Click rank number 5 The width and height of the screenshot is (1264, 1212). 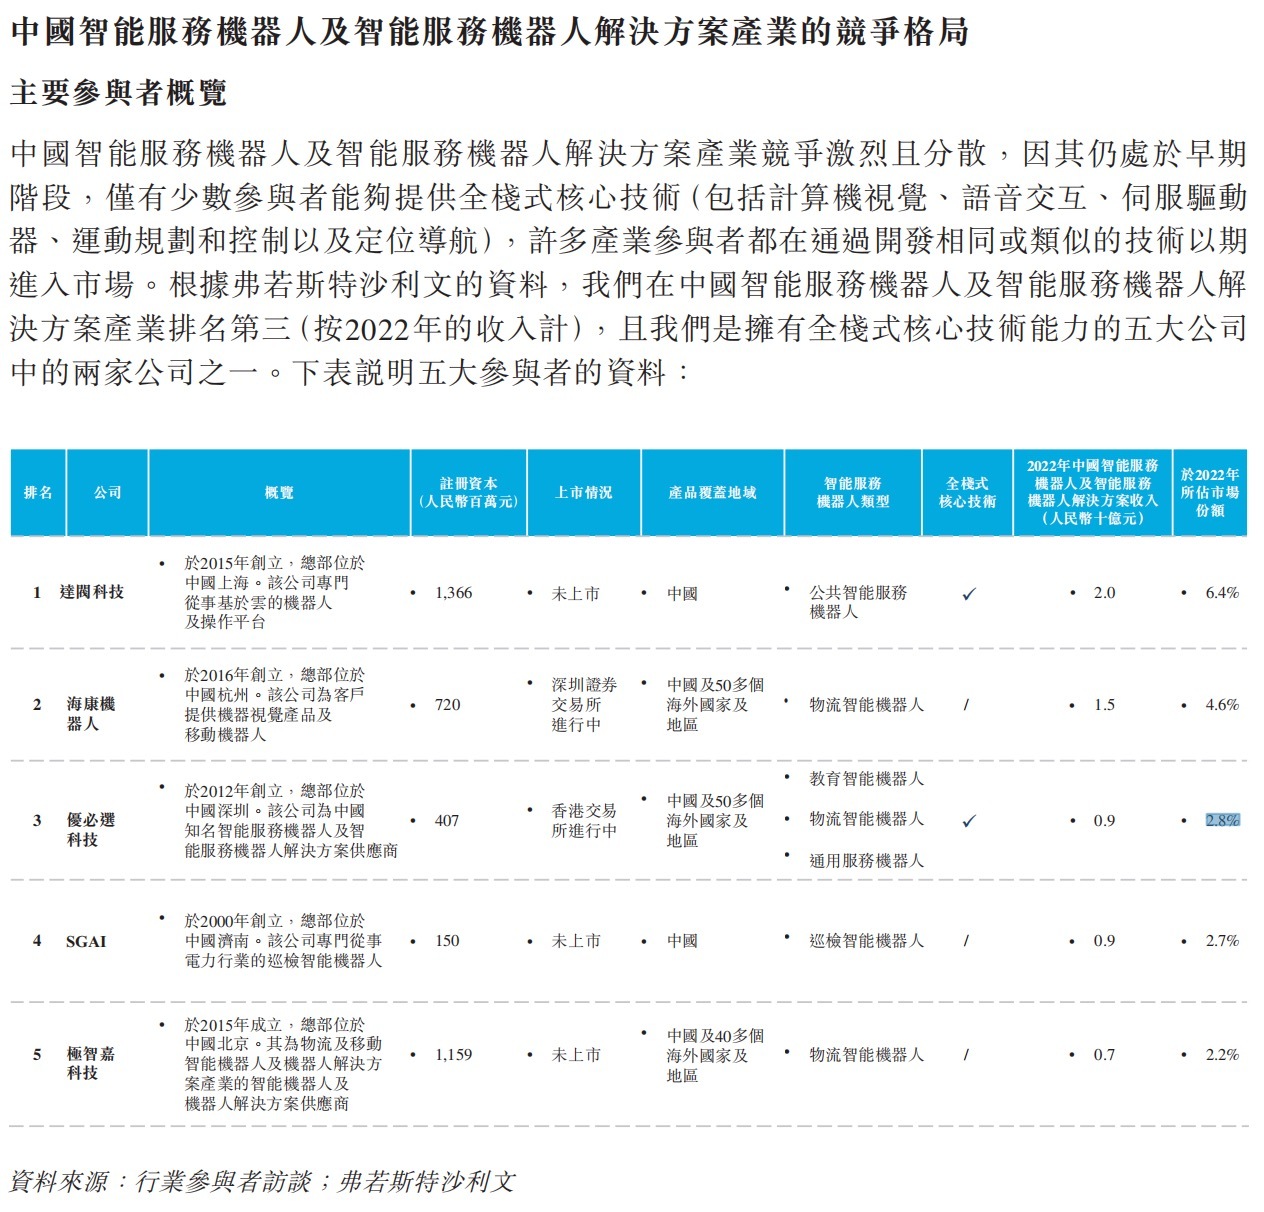tap(37, 1055)
